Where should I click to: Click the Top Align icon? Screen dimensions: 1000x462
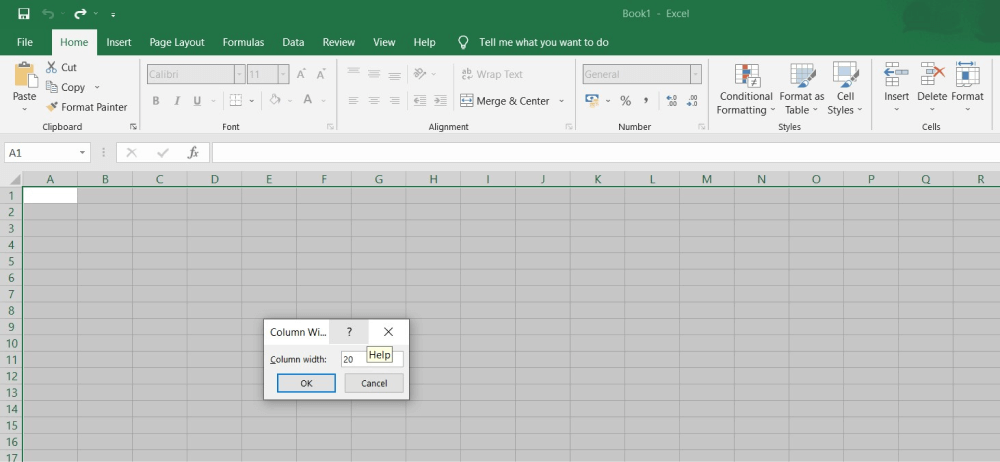tap(353, 73)
